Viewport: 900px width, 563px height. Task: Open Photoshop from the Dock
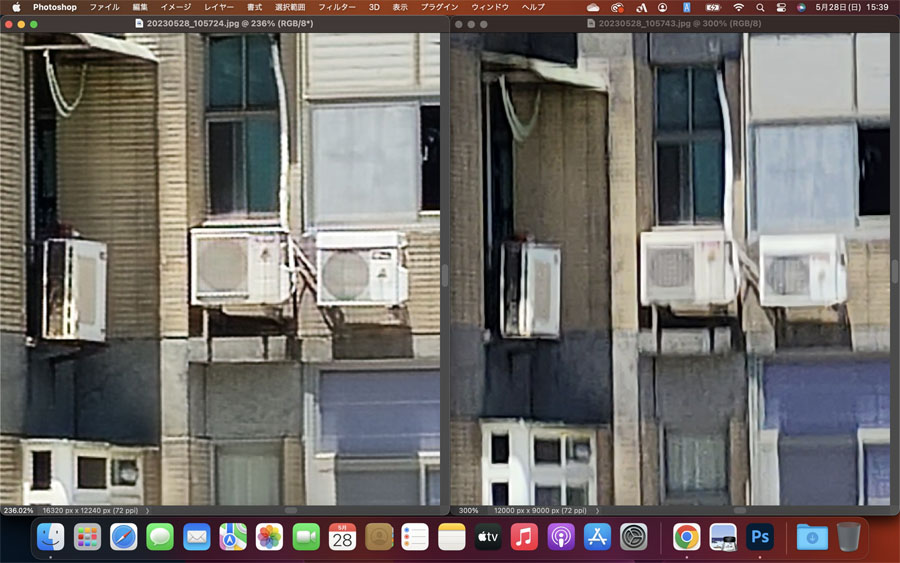coord(760,537)
